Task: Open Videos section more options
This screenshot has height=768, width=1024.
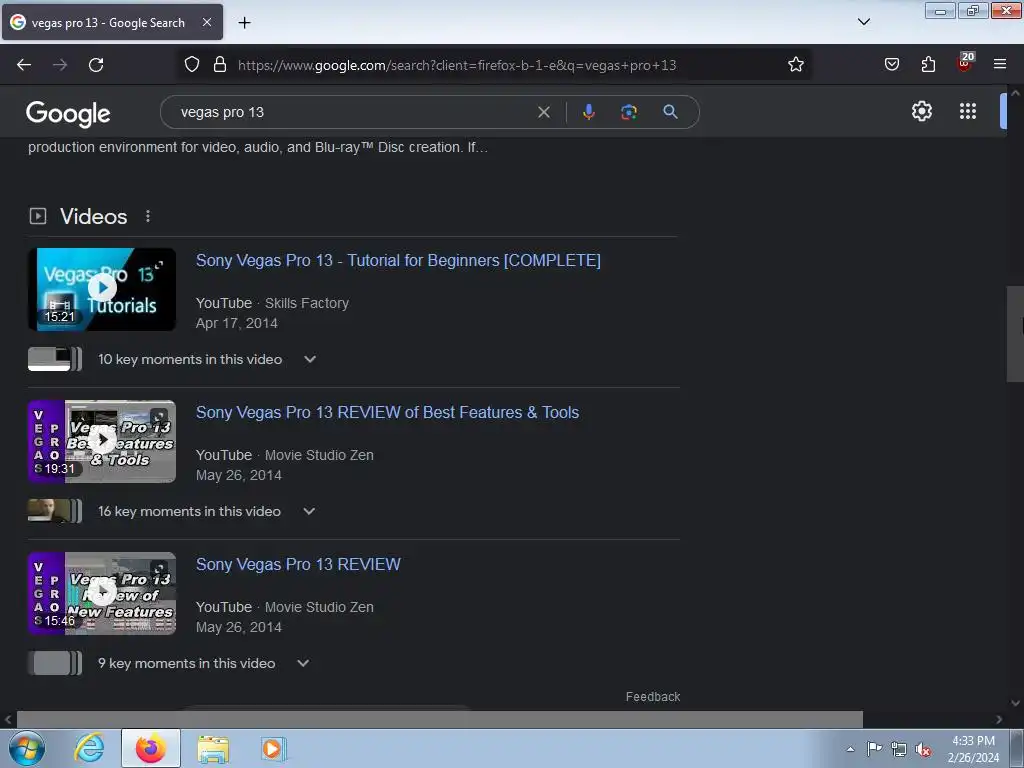Action: [x=148, y=216]
